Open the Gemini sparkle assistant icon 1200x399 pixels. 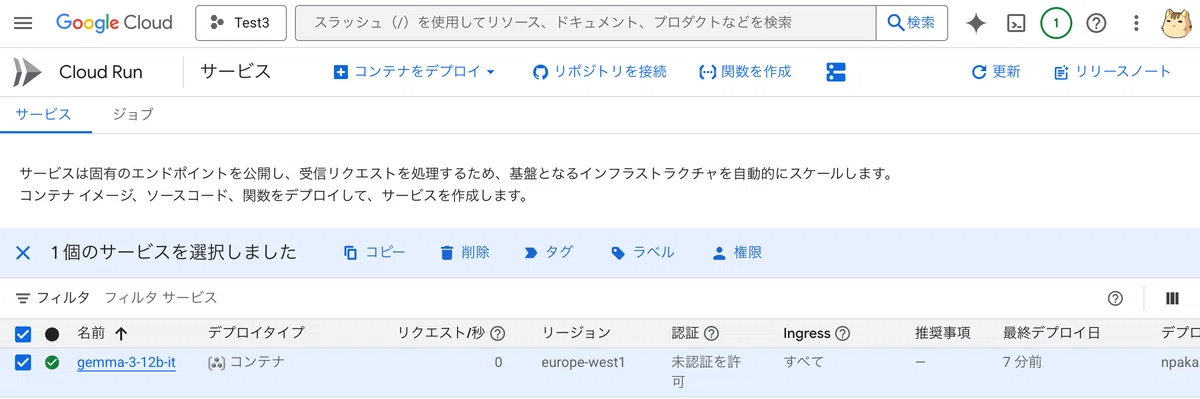coord(976,23)
